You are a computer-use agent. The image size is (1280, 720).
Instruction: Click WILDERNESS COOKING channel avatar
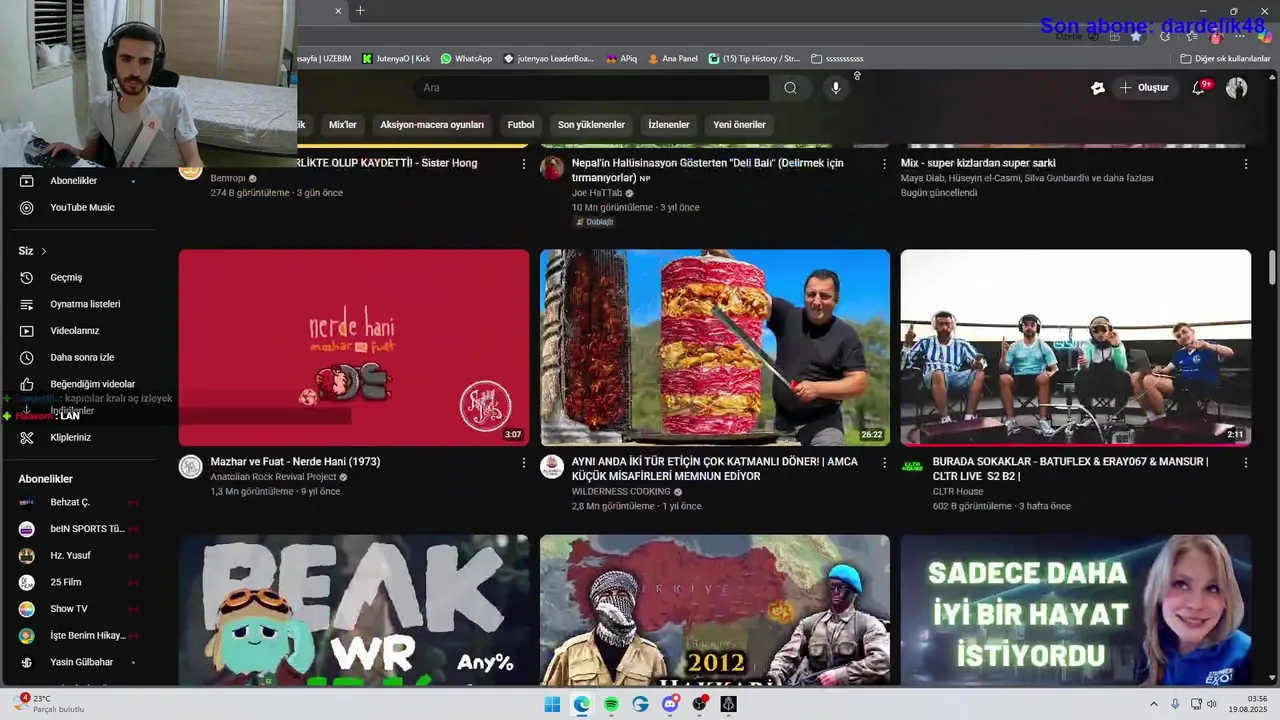552,467
